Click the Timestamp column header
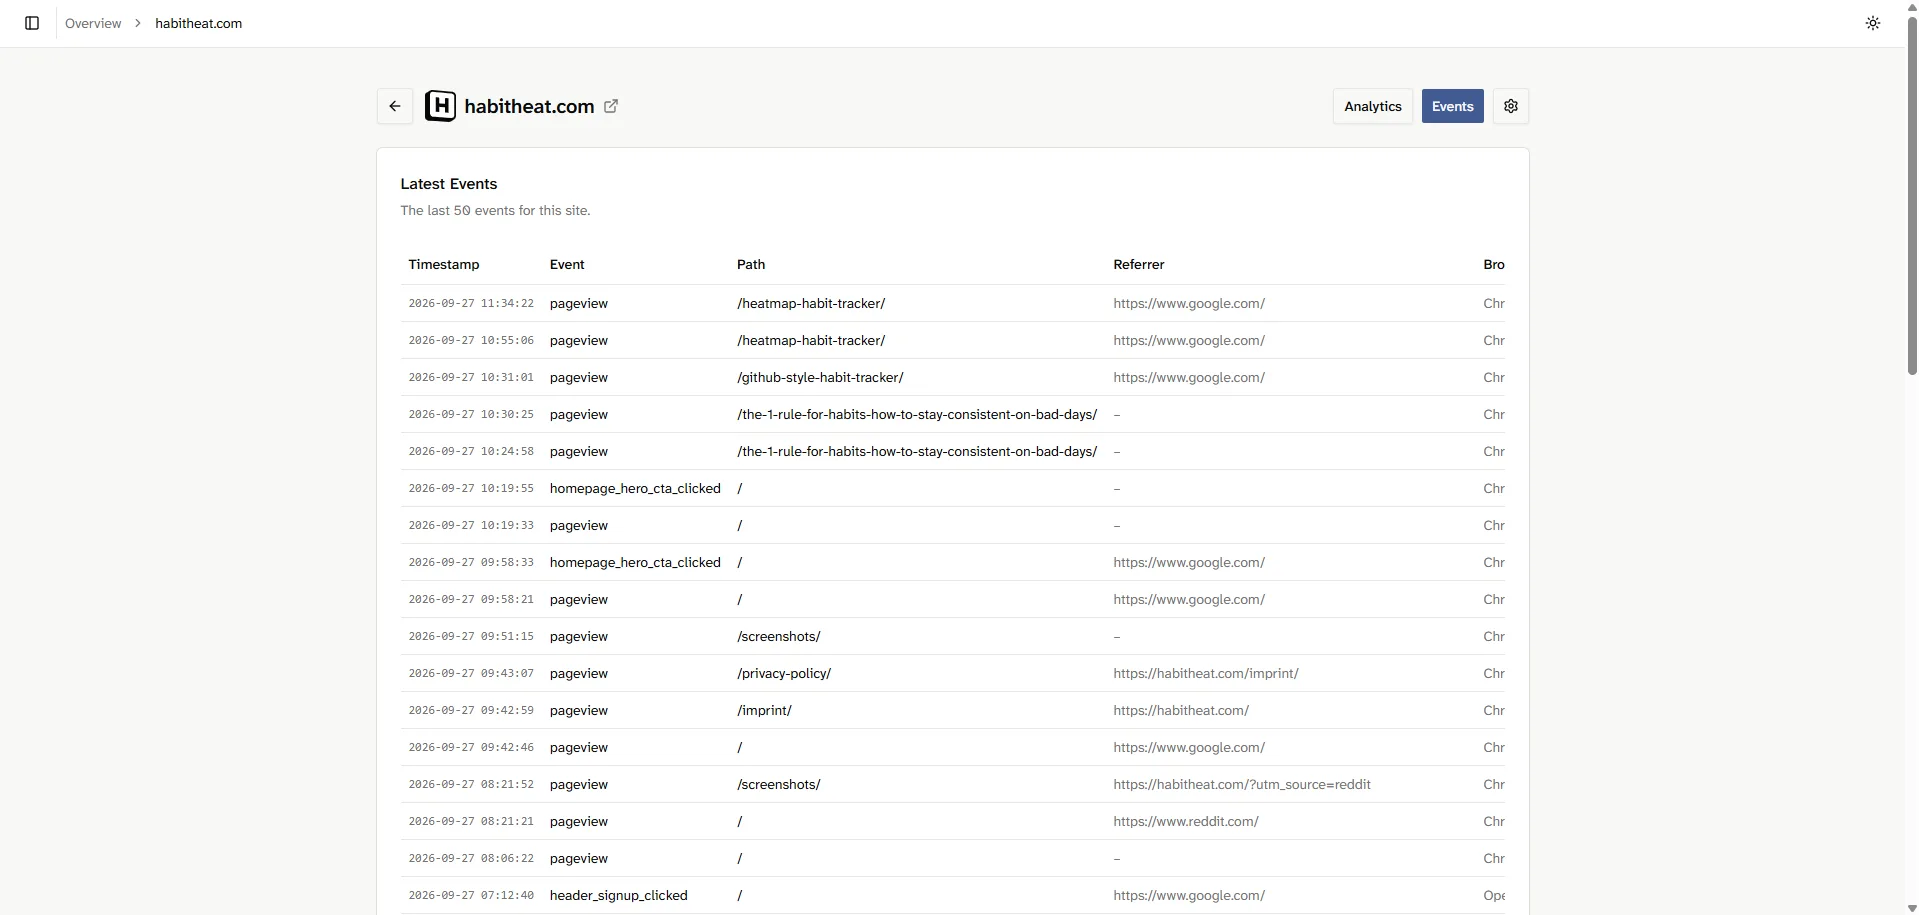This screenshot has height=915, width=1919. click(x=444, y=264)
